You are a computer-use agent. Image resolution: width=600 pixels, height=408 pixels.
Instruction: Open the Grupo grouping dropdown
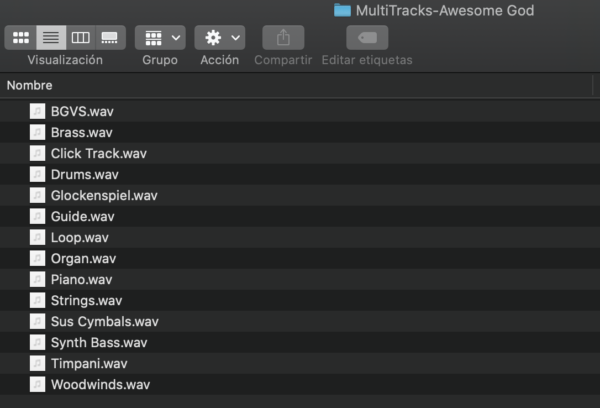point(160,38)
